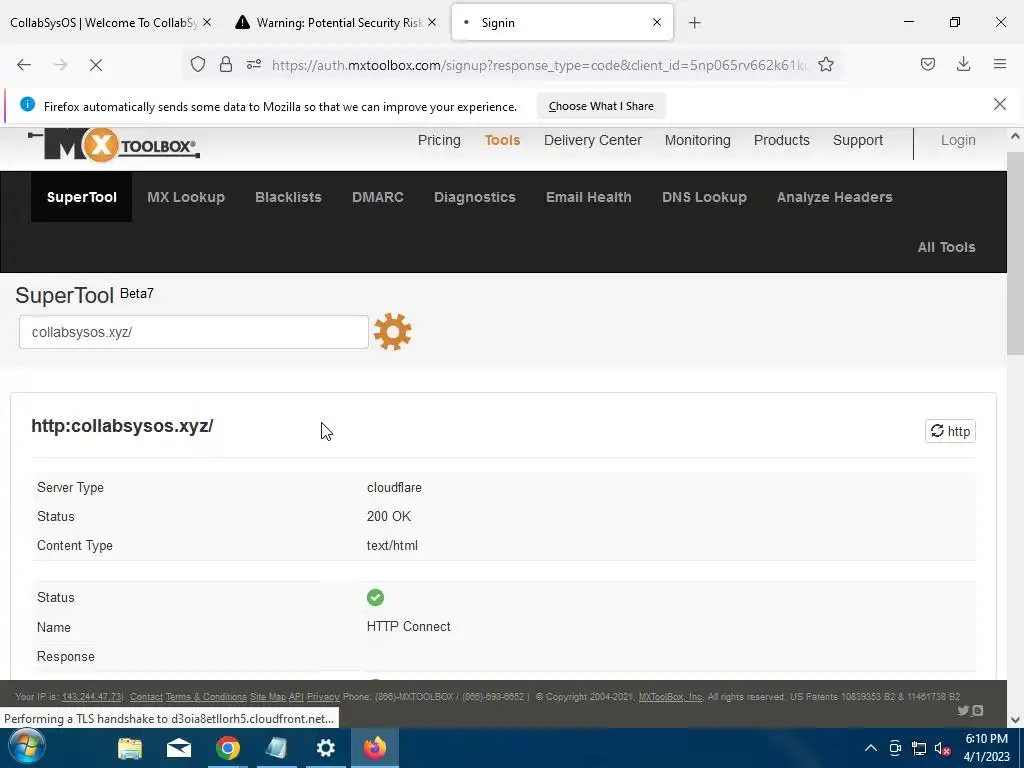Viewport: 1024px width, 768px height.
Task: Click the 'cloudflare' server type value
Action: click(x=394, y=488)
